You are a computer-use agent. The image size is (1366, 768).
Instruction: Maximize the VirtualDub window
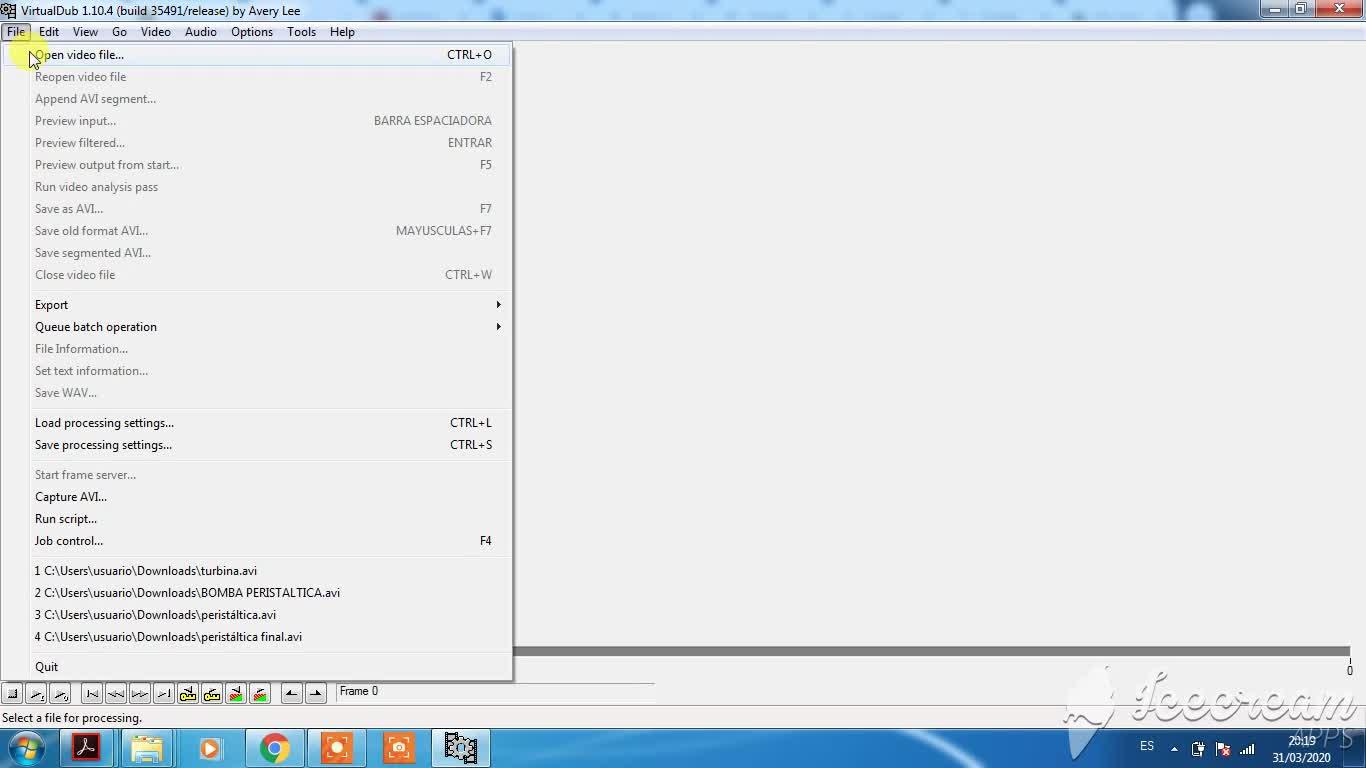[x=1301, y=9]
